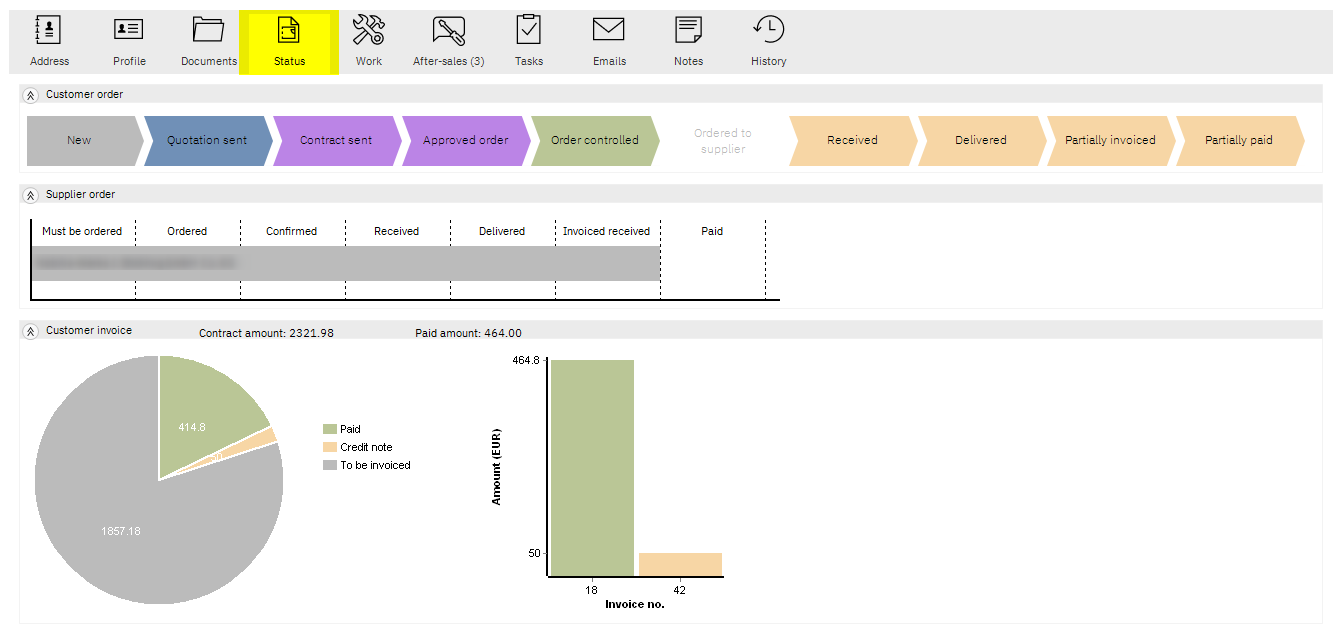1342x637 pixels.
Task: Click the gray To be invoiced pie slice
Action: tap(140, 530)
